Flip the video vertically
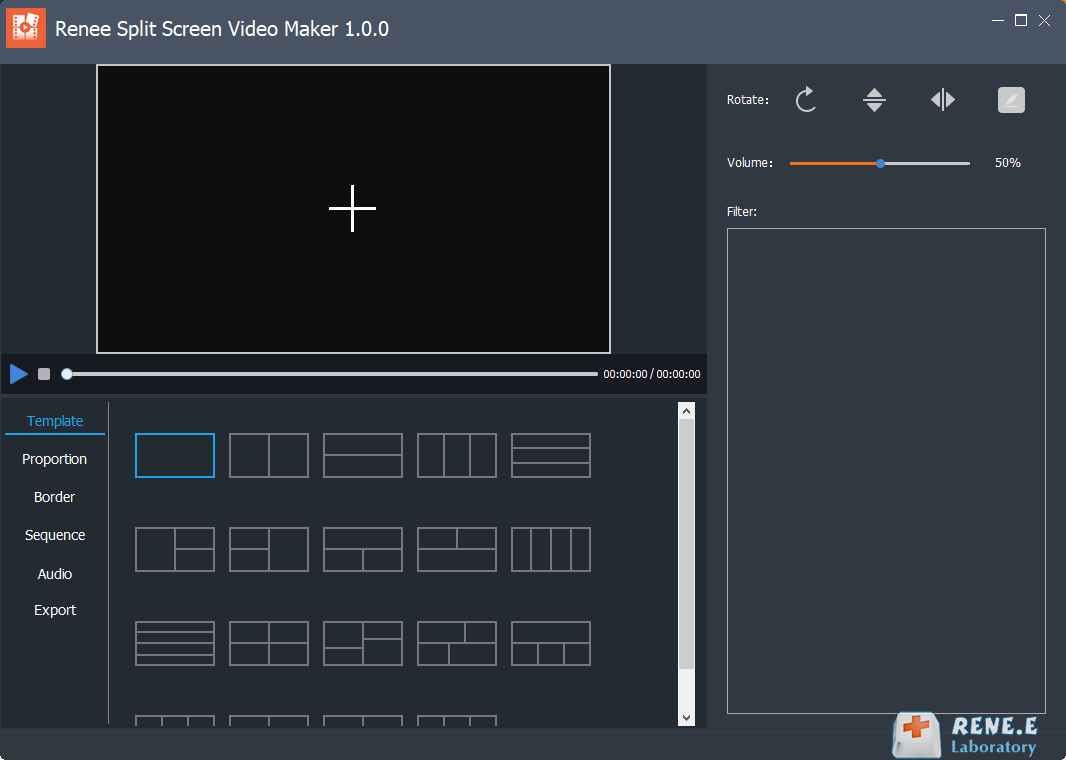1066x760 pixels. [x=874, y=100]
